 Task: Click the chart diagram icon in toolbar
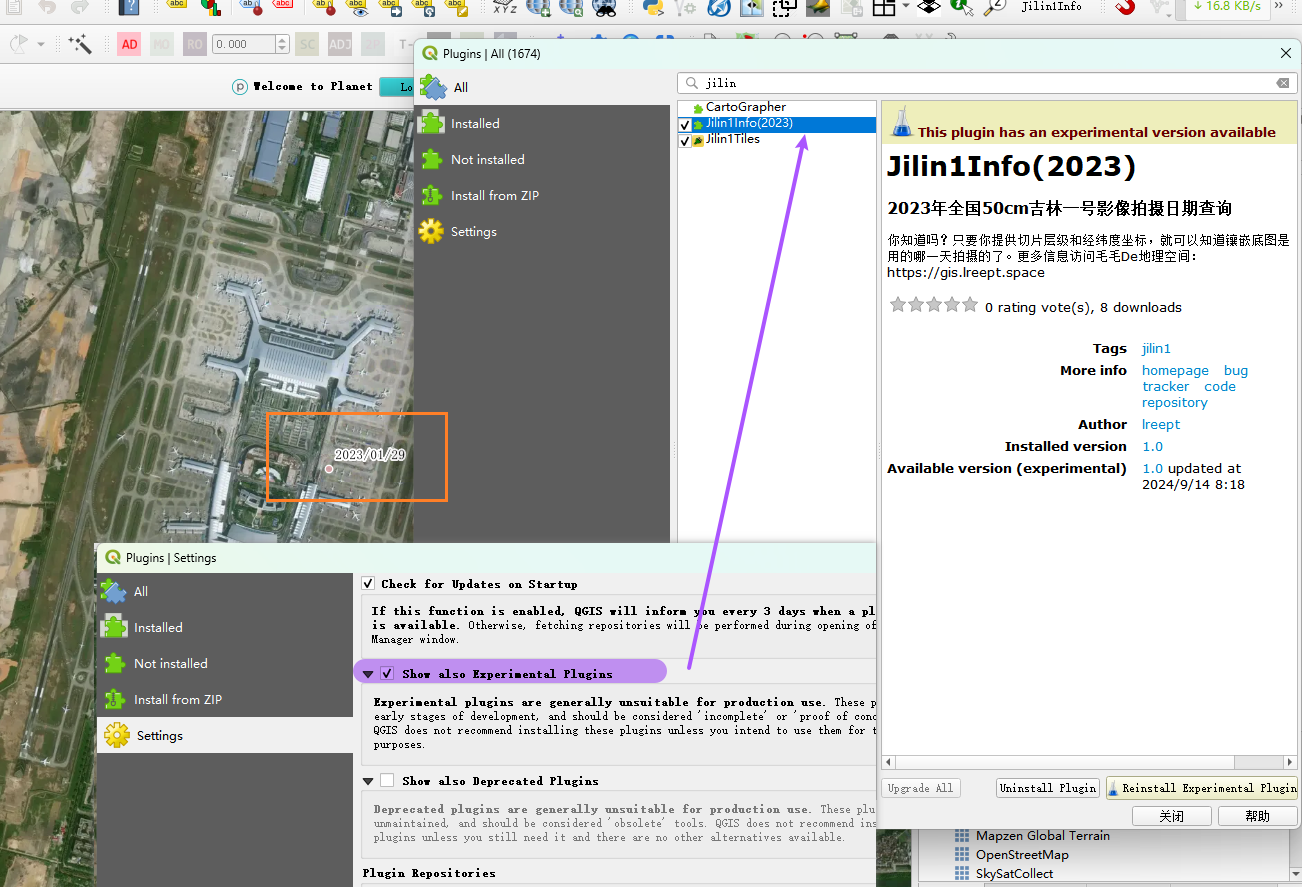click(211, 7)
